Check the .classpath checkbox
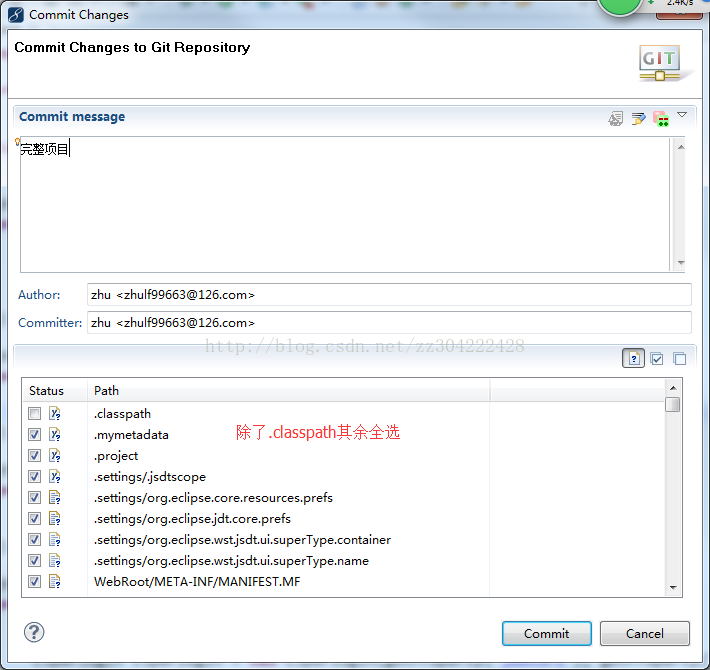The width and height of the screenshot is (710, 670). [34, 413]
